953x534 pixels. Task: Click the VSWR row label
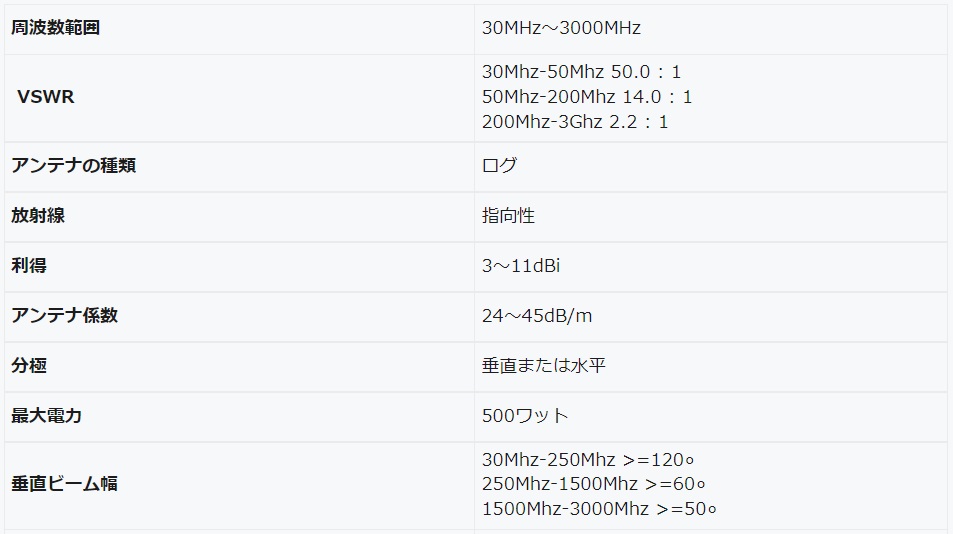tap(46, 97)
